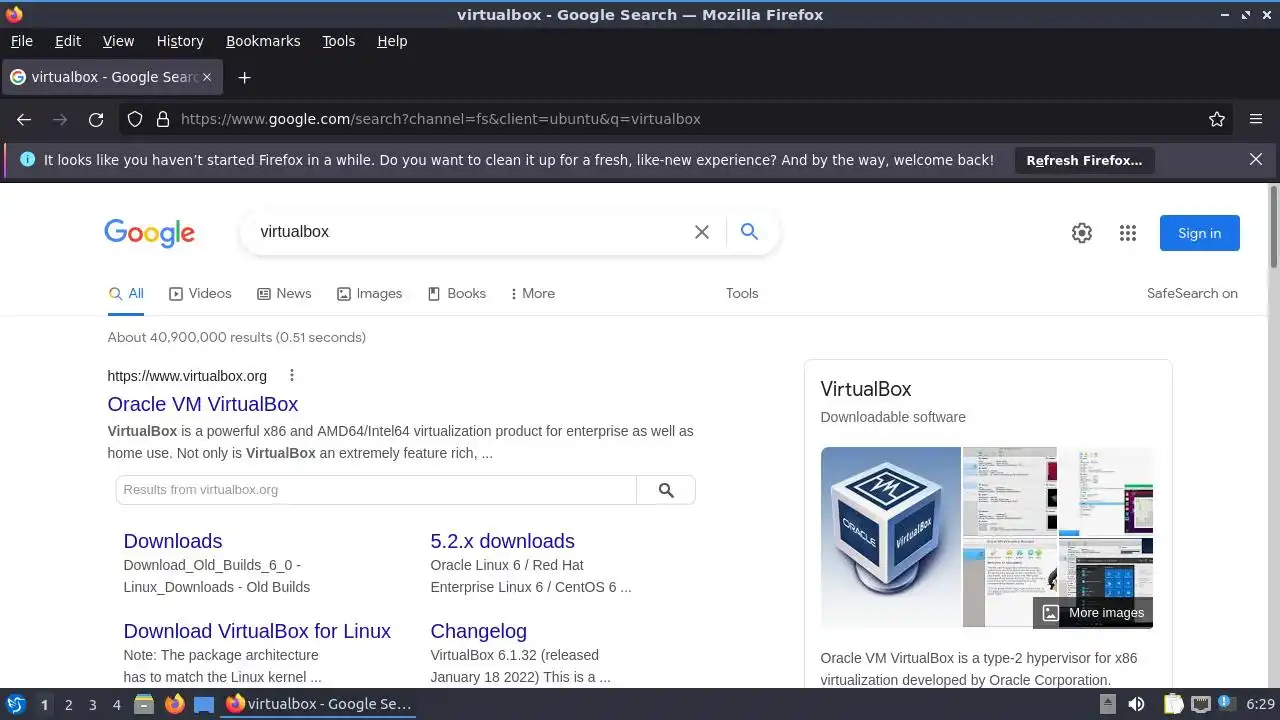The width and height of the screenshot is (1280, 720).
Task: Open the desktop start menu icon
Action: (15, 704)
